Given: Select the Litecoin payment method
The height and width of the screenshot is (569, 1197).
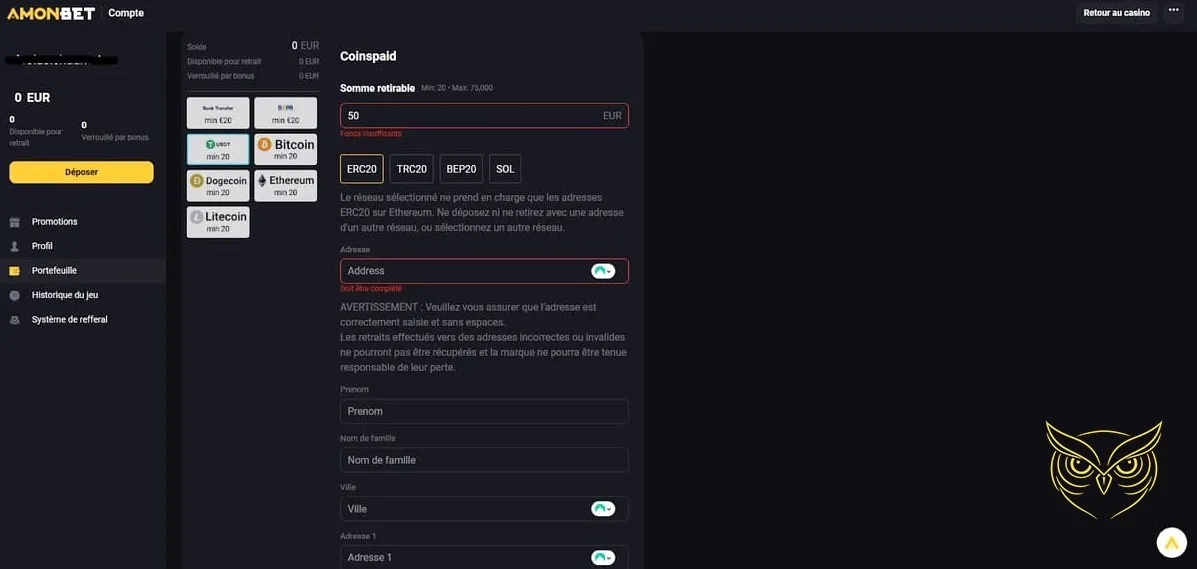Looking at the screenshot, I should click(x=218, y=221).
